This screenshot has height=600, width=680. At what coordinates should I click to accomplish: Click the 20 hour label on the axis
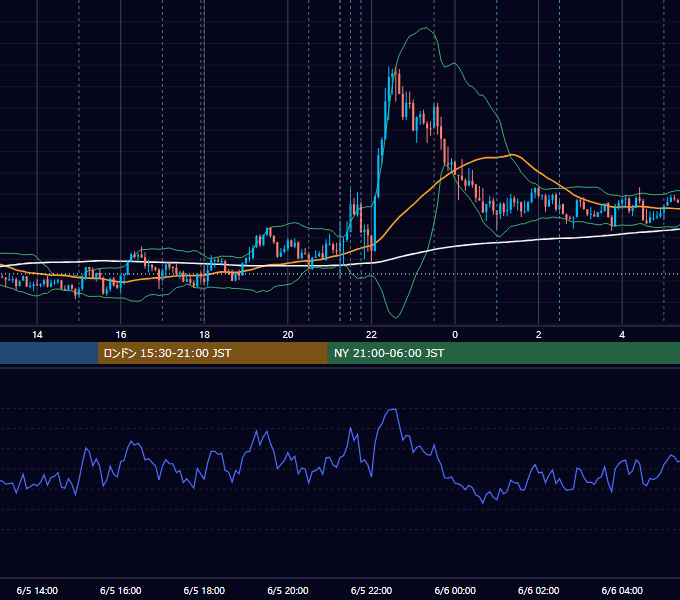coord(288,335)
